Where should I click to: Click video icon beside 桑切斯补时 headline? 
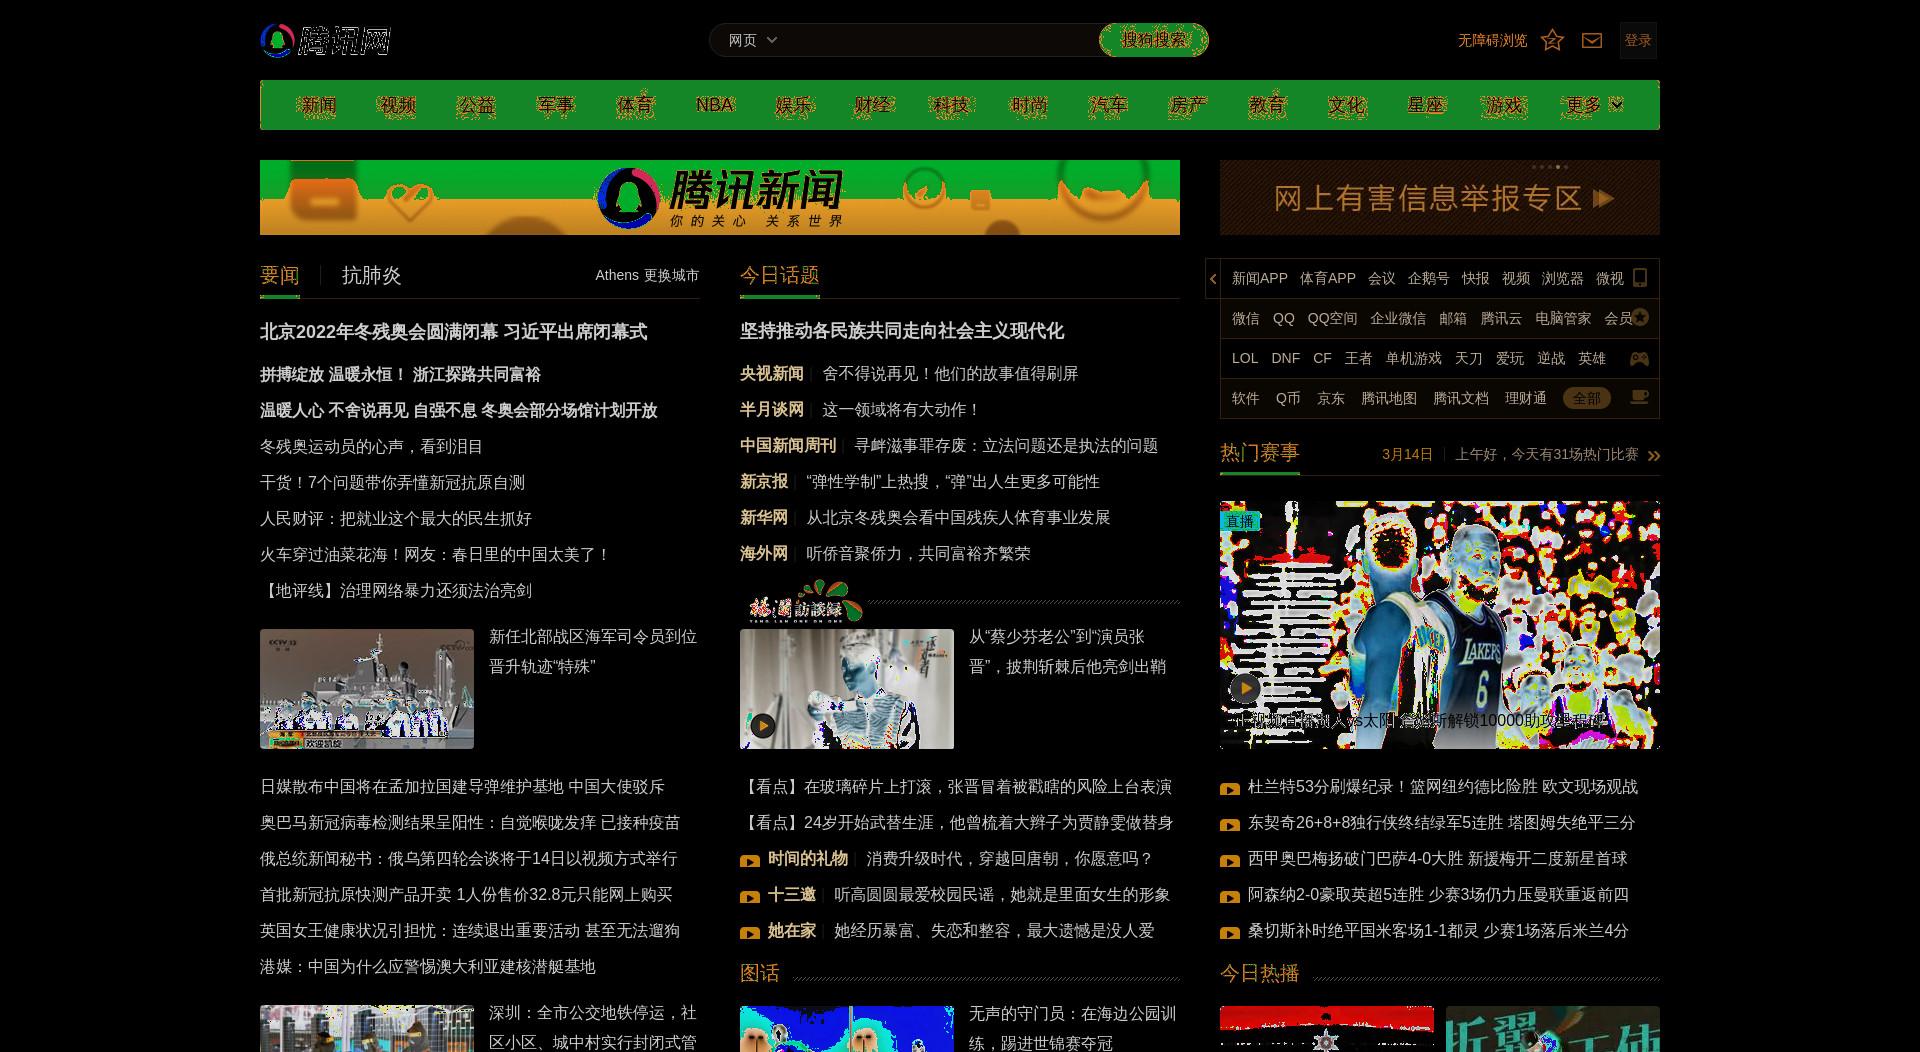1230,933
